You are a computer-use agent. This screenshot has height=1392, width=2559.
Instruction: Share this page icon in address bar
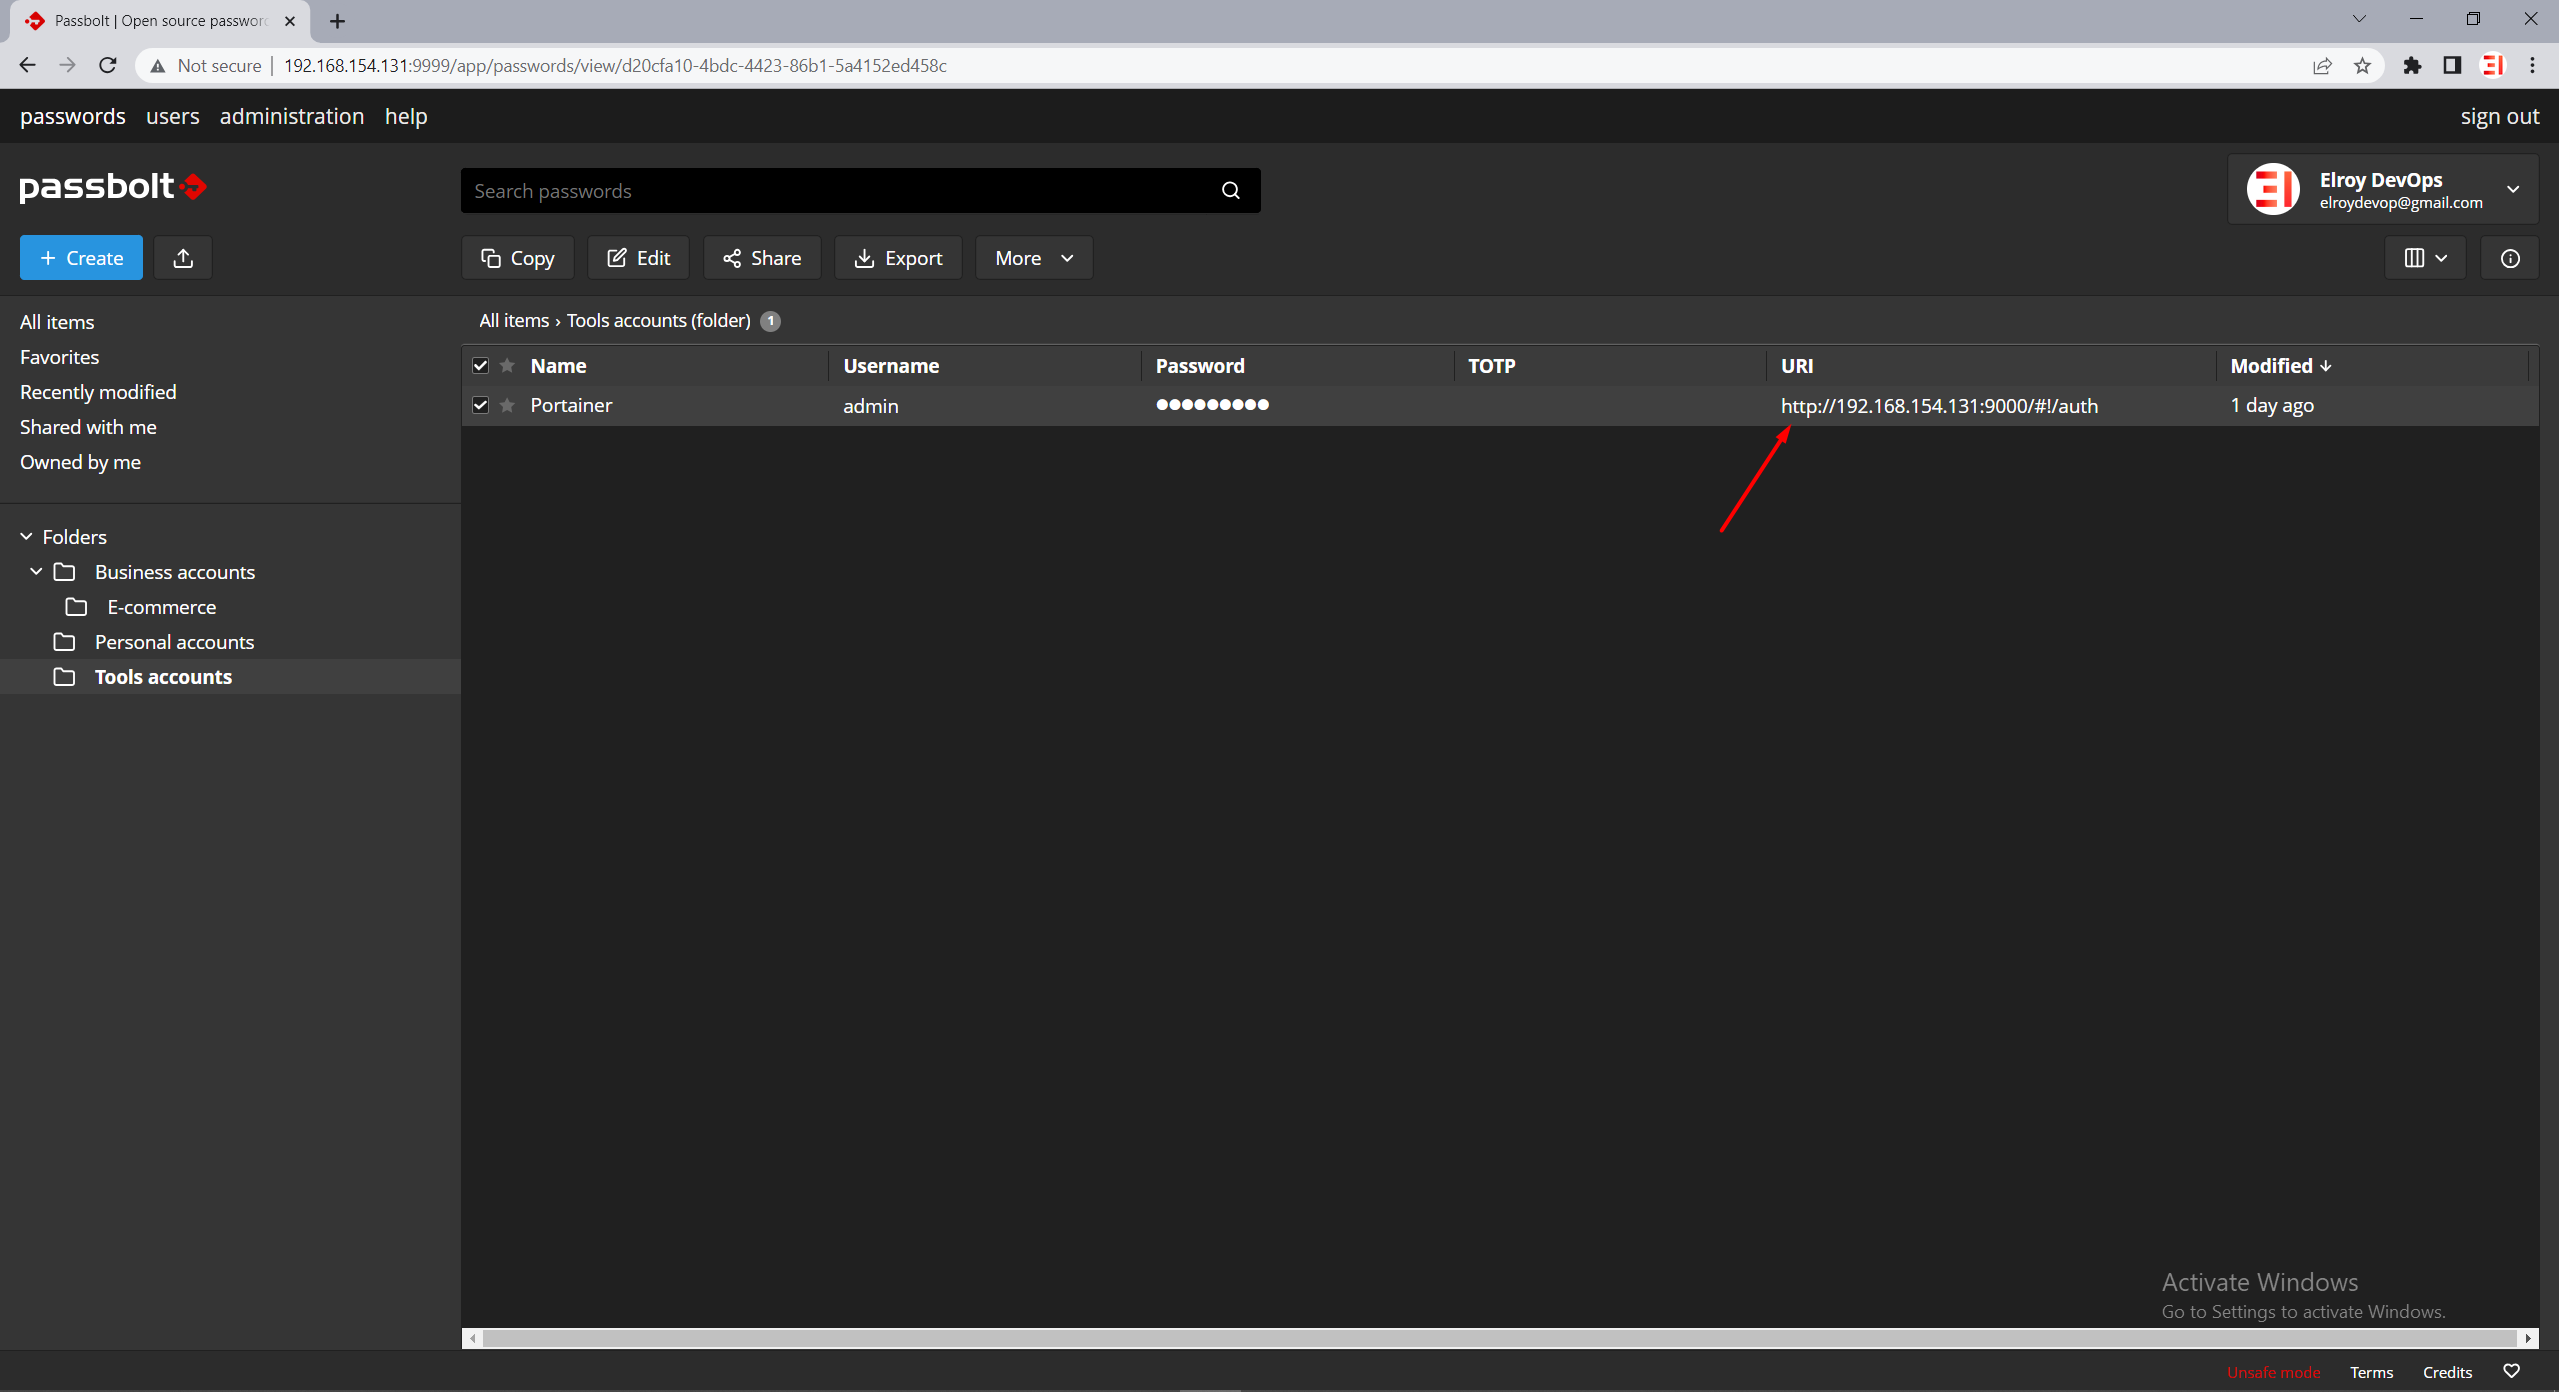[x=2322, y=66]
